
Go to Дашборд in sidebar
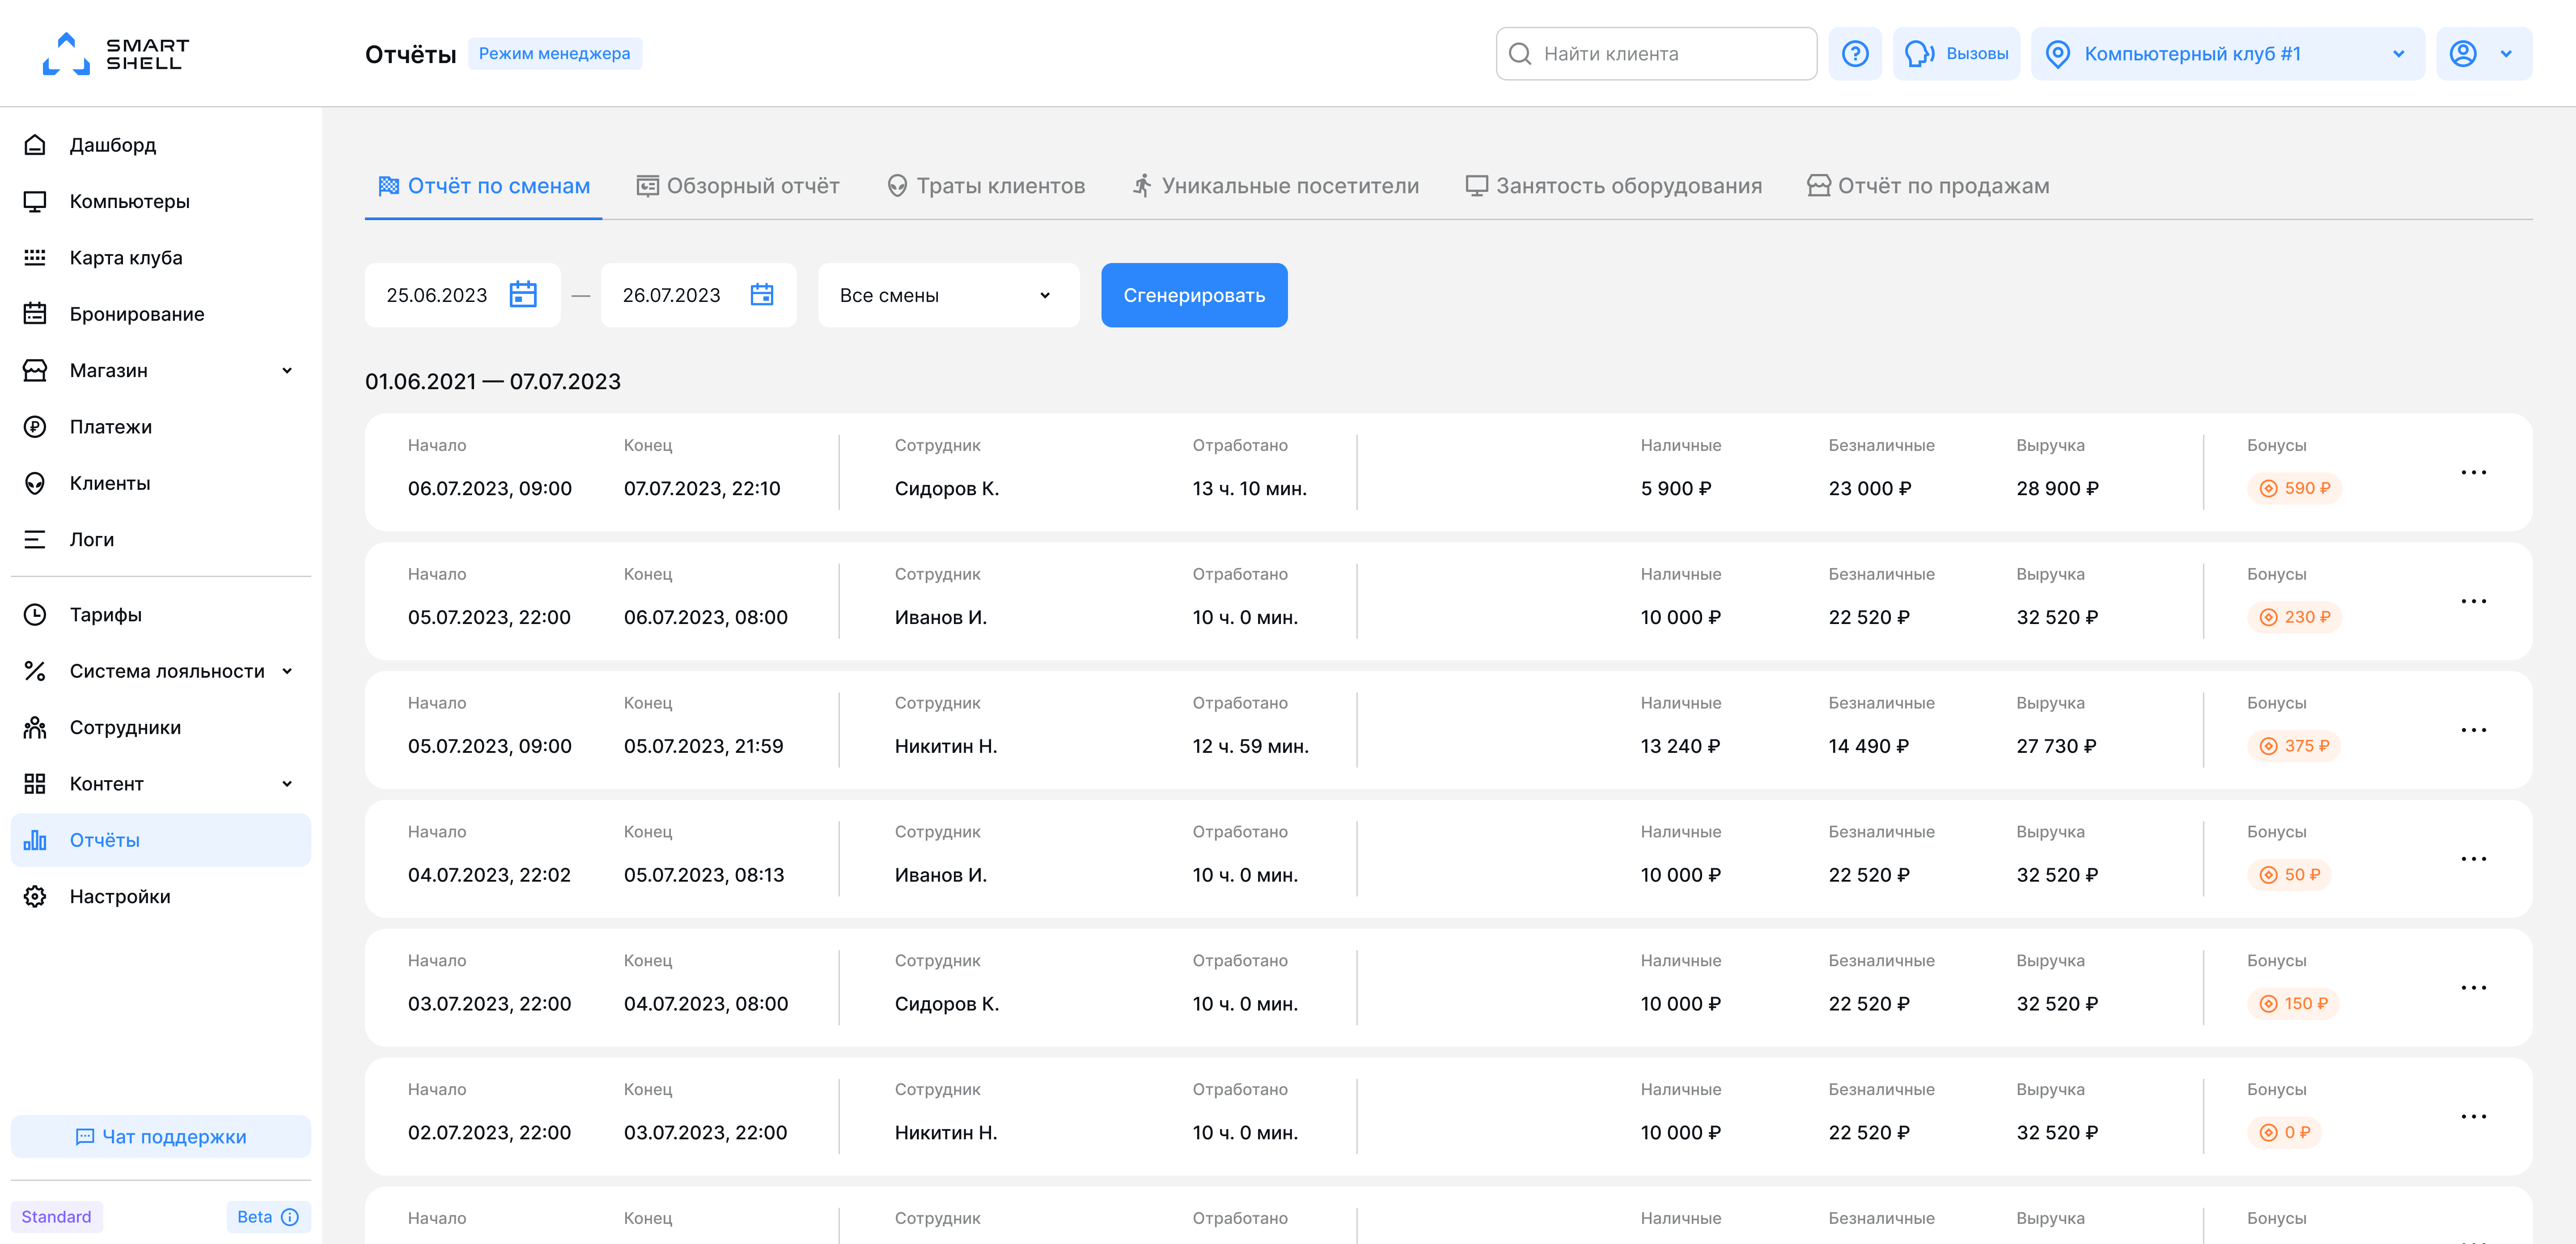click(161, 145)
